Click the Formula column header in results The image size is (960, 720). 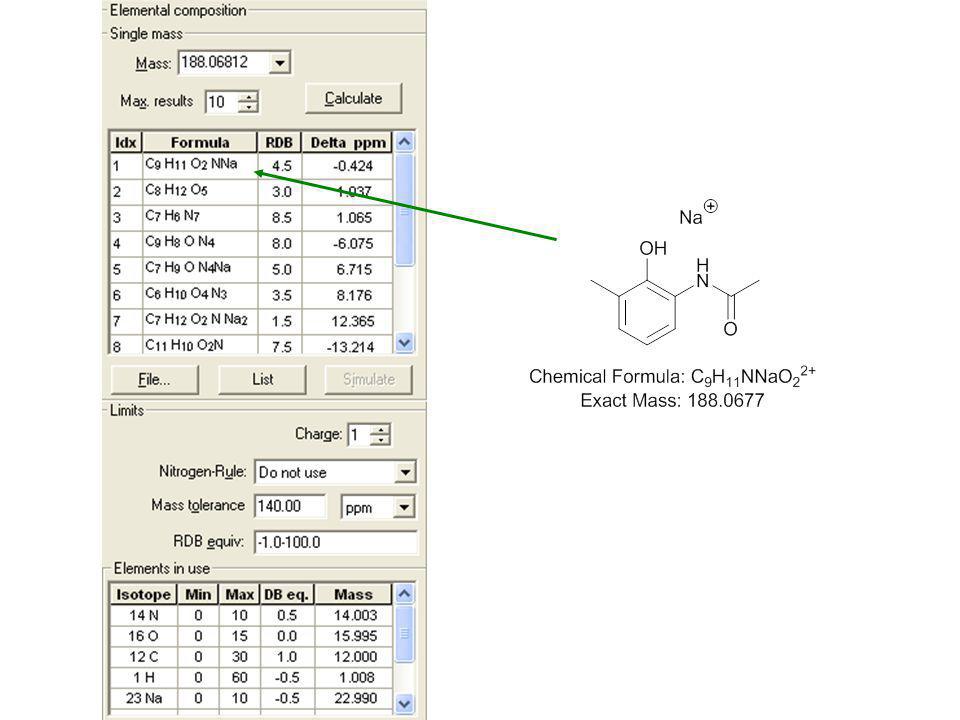click(x=200, y=143)
